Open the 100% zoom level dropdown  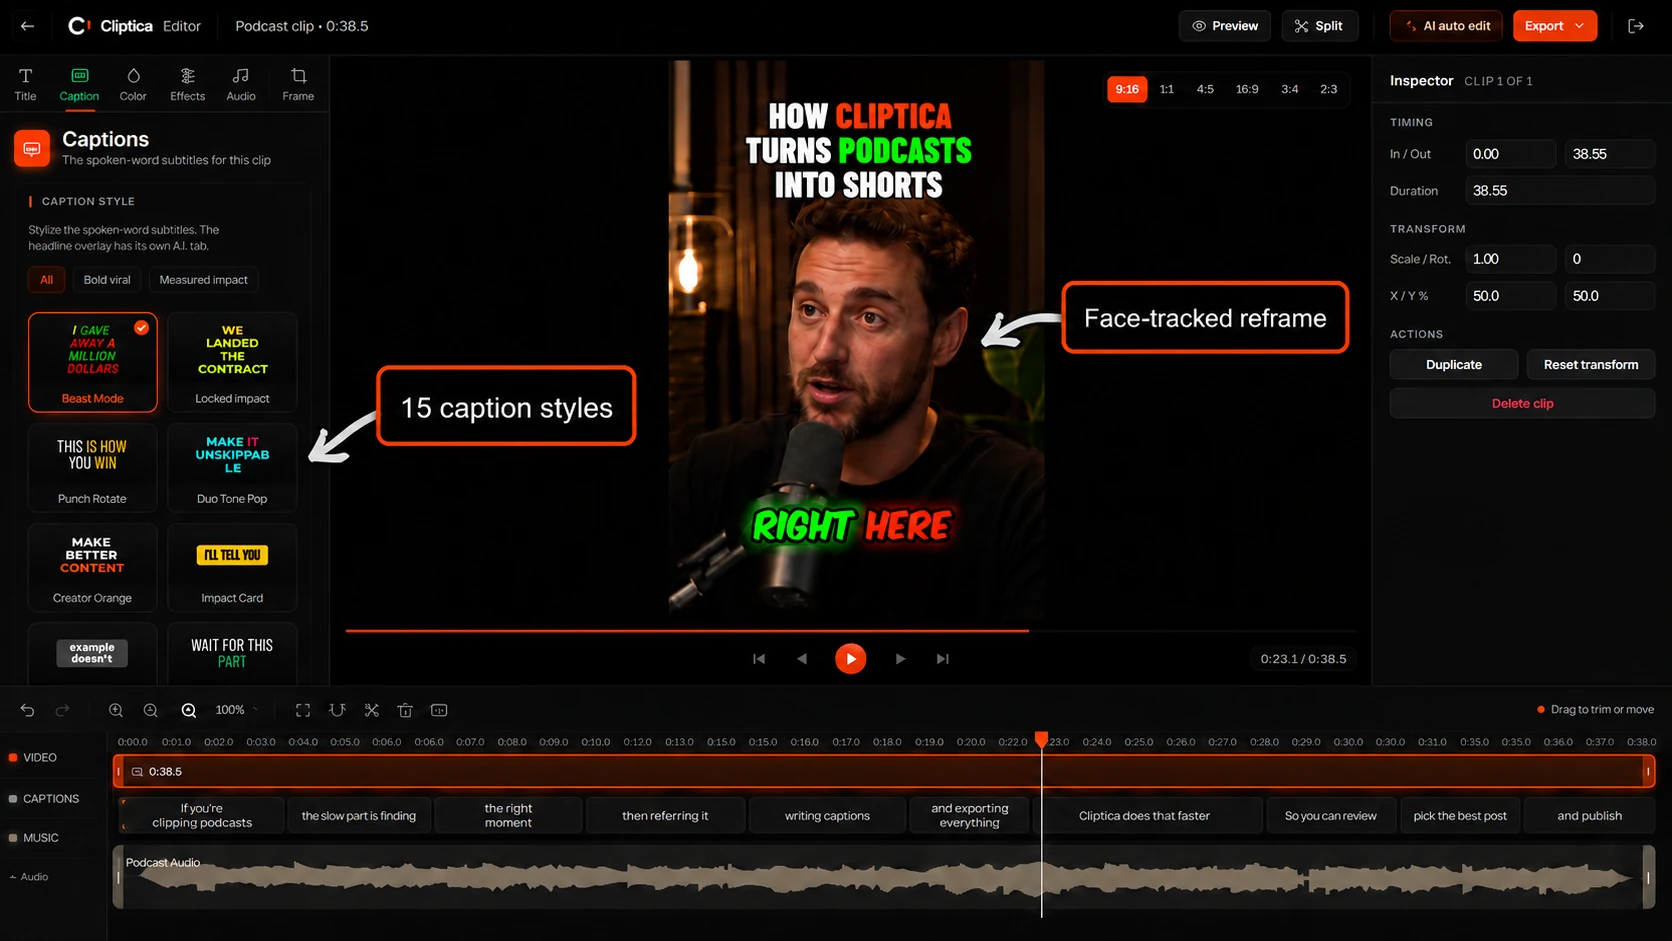[x=237, y=710]
